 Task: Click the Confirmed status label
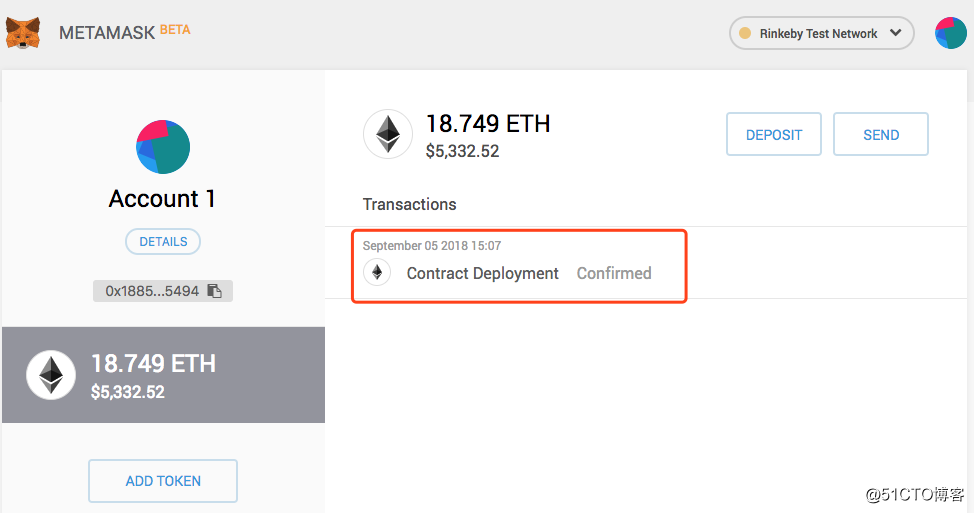point(614,273)
